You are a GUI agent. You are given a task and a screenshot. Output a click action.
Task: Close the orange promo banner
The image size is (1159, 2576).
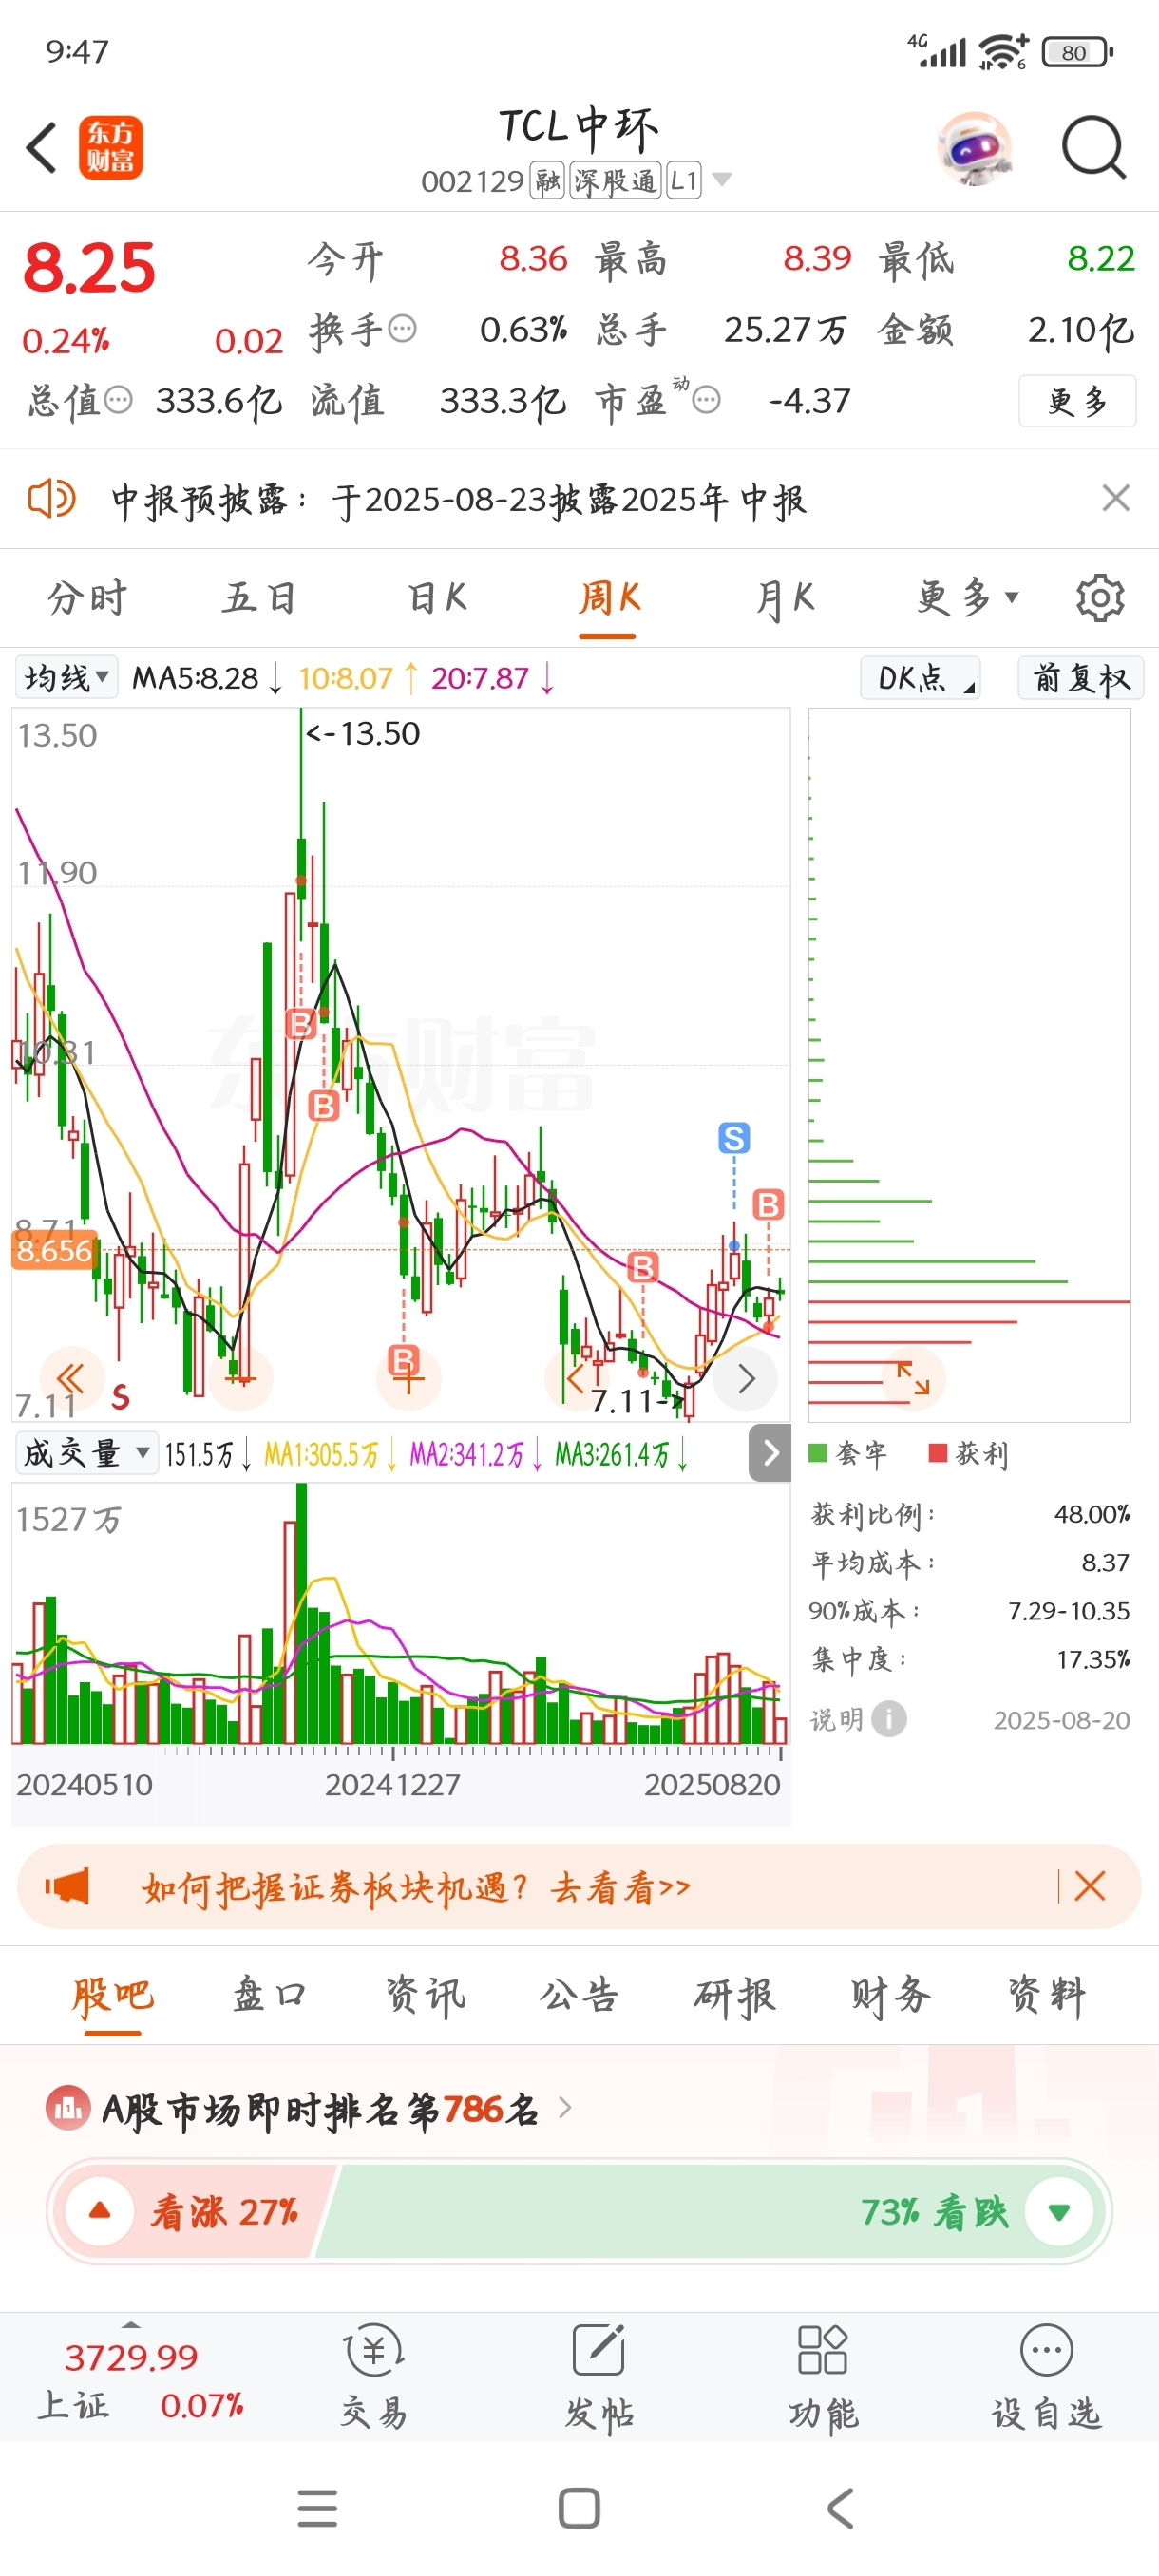point(1089,1887)
